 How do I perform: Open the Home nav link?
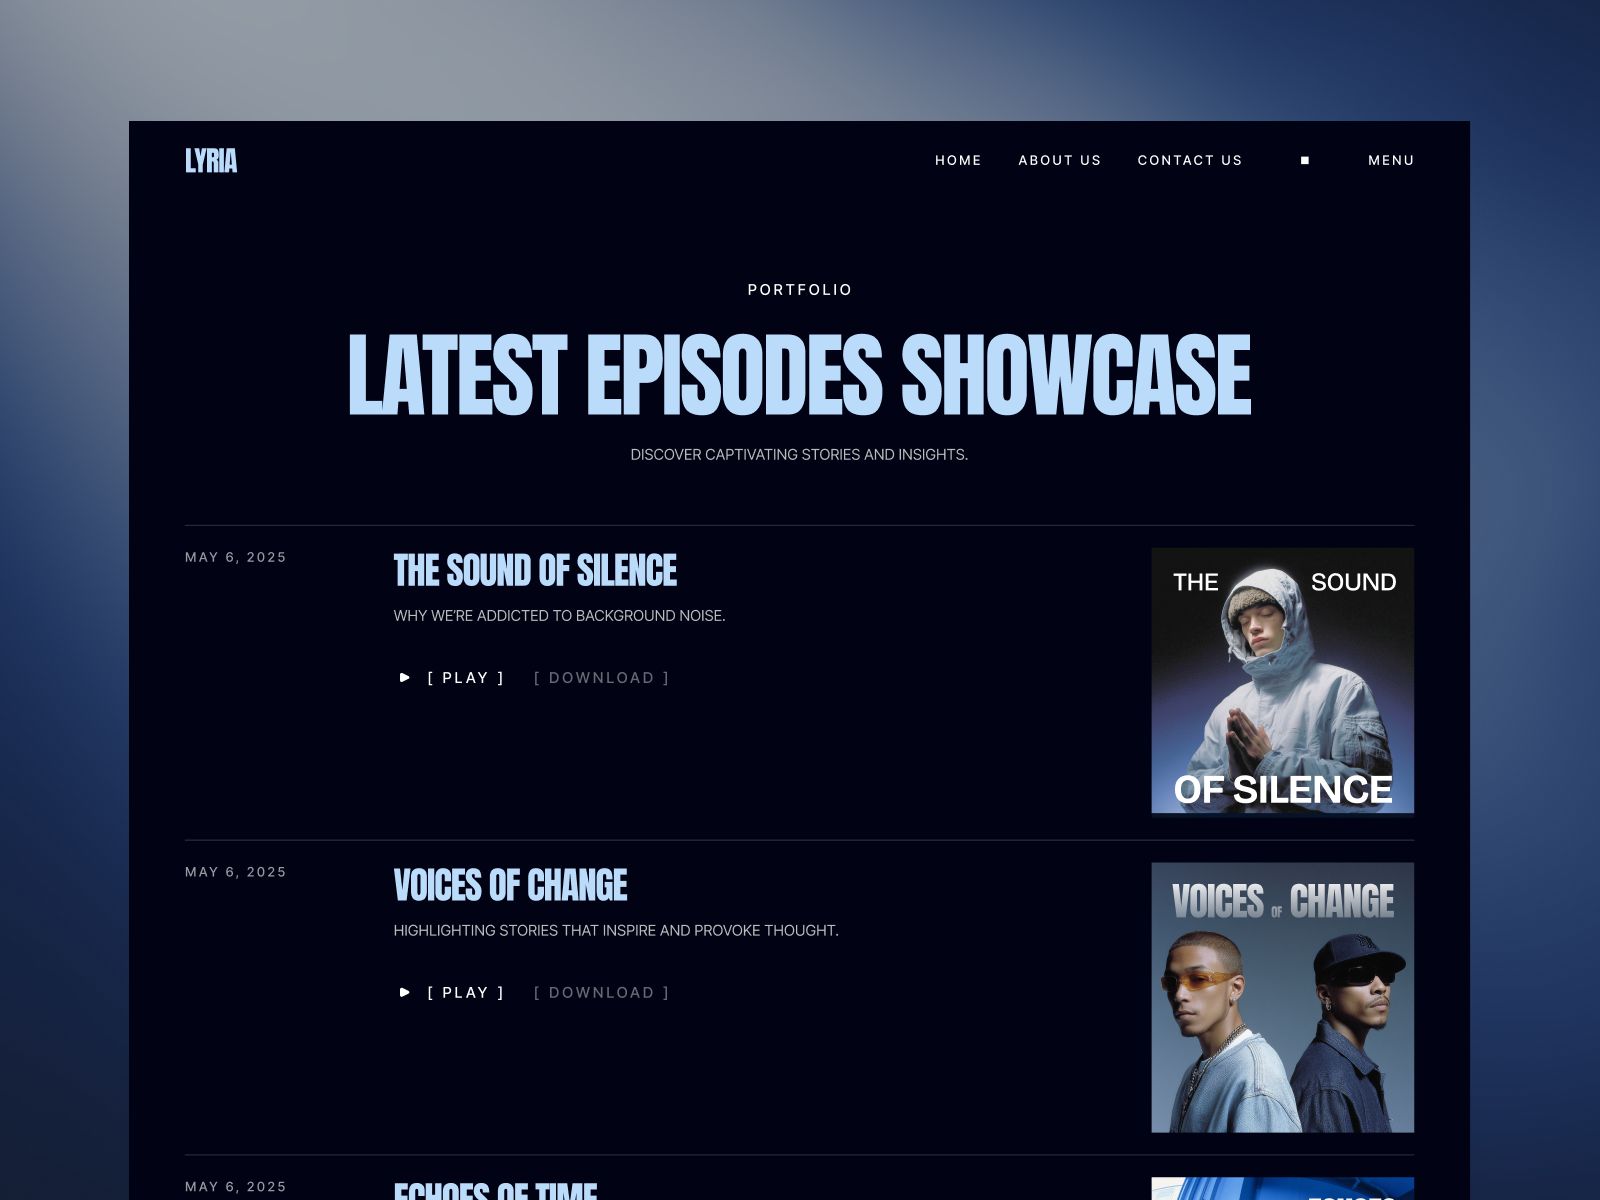click(958, 160)
